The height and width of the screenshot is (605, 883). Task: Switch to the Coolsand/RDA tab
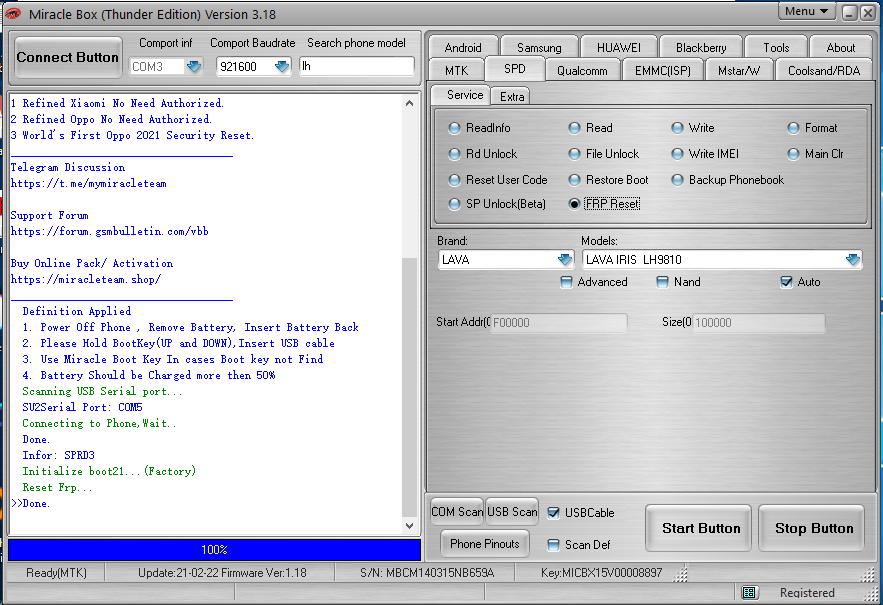824,70
